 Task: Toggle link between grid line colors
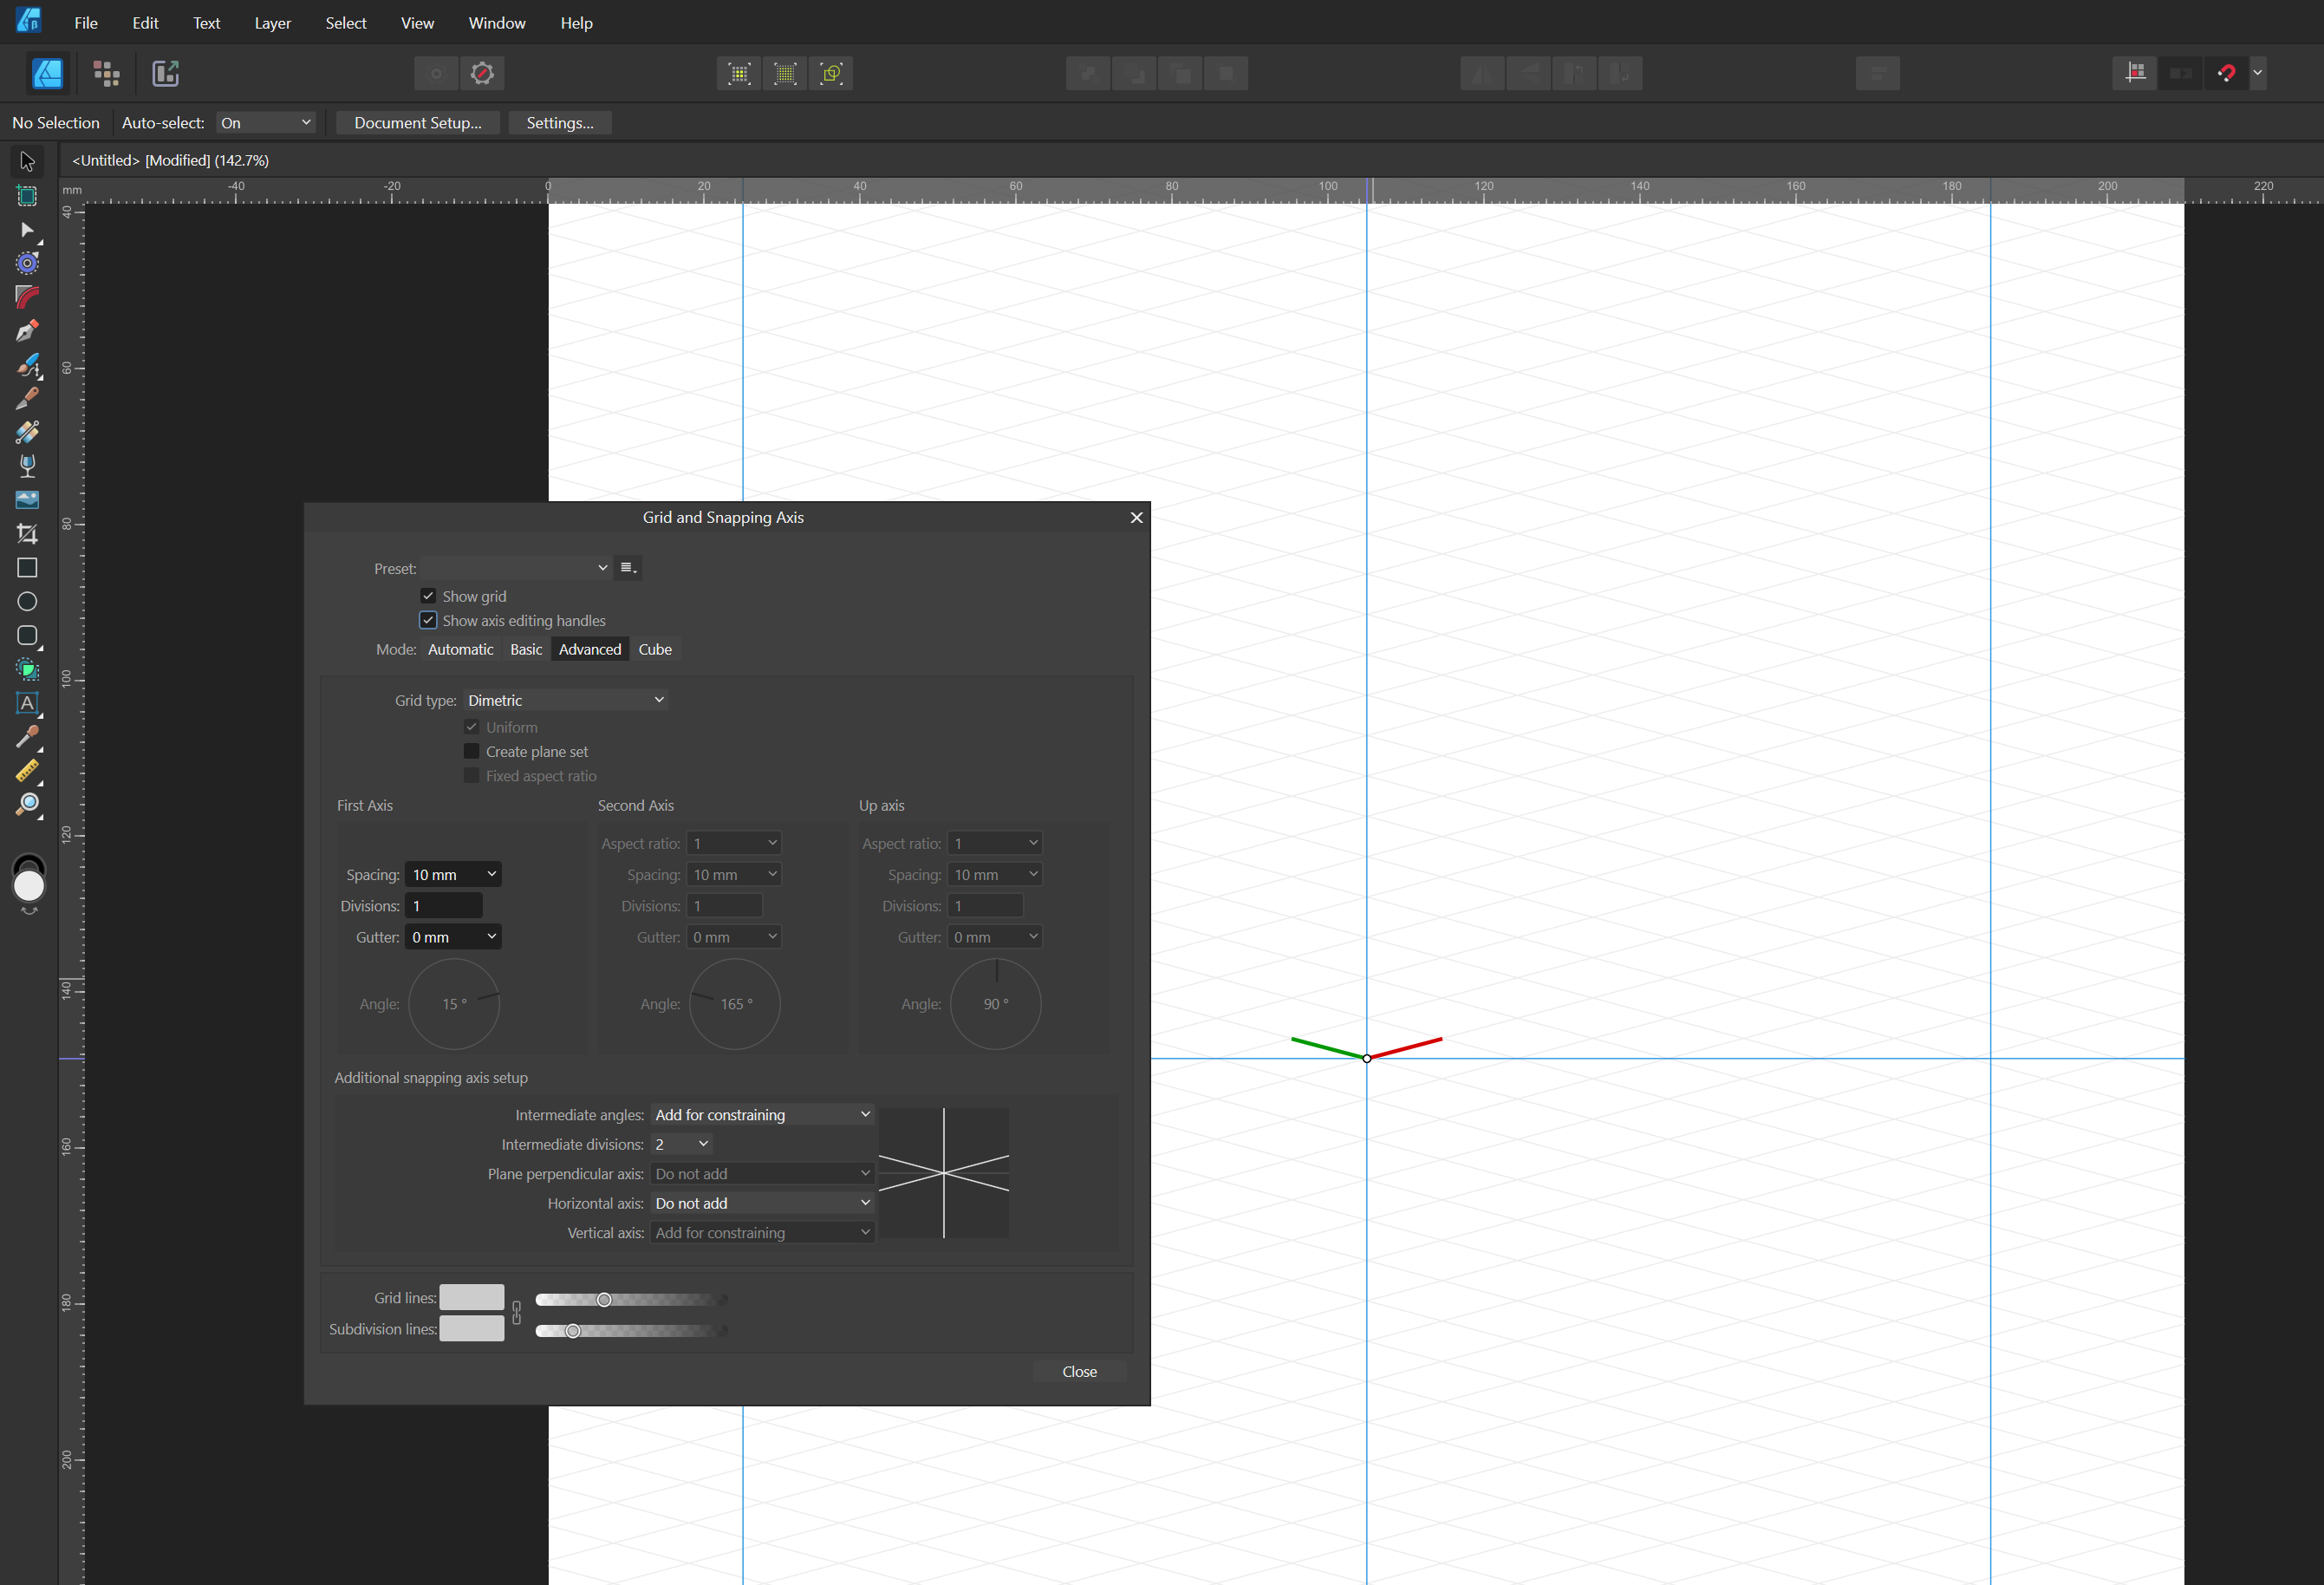pos(516,1313)
